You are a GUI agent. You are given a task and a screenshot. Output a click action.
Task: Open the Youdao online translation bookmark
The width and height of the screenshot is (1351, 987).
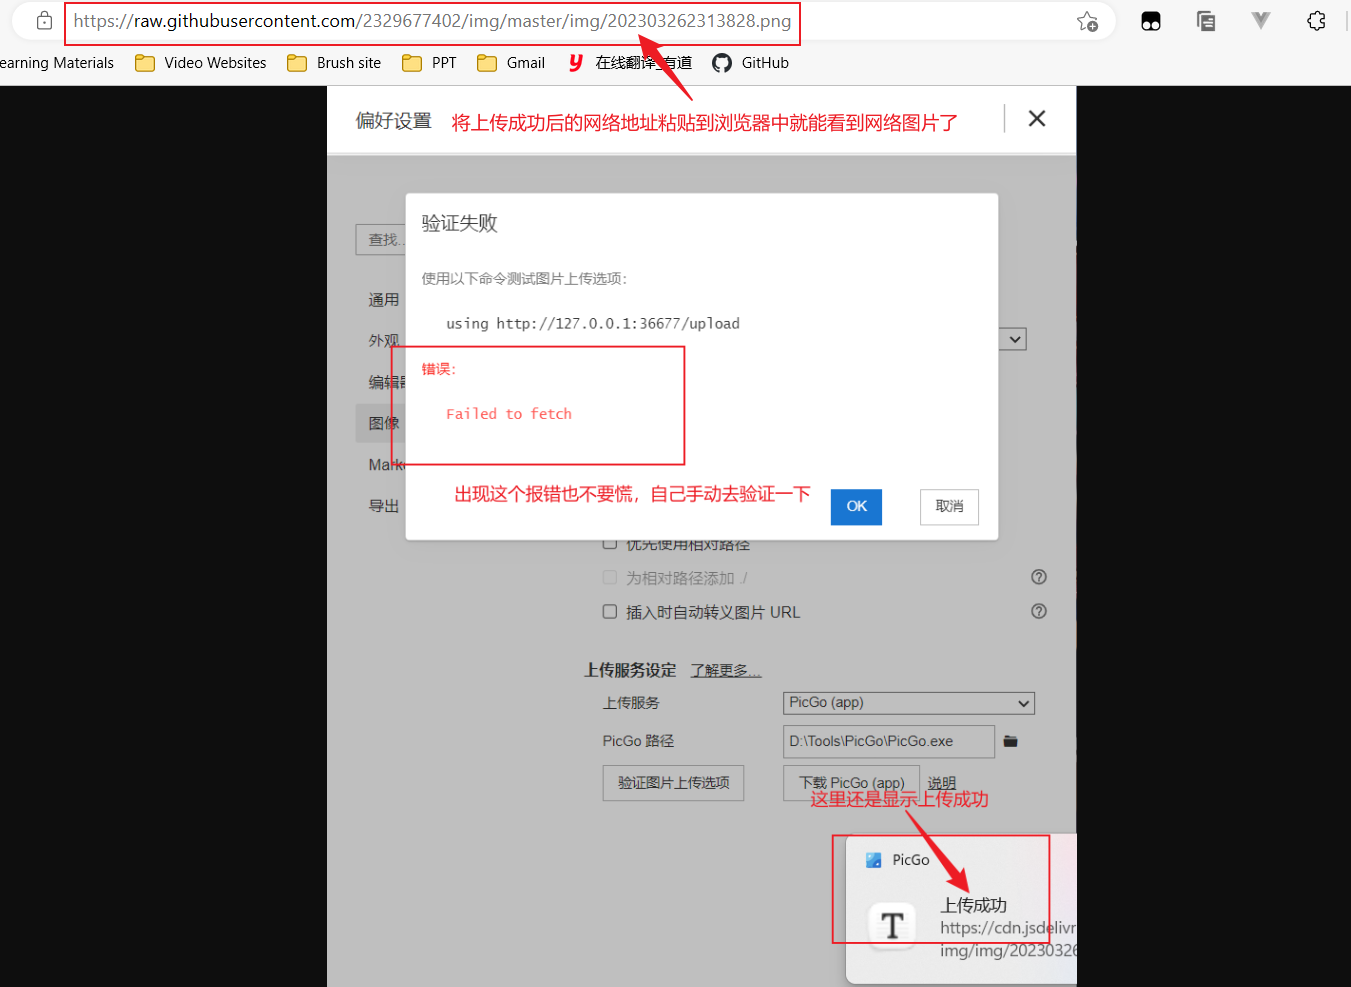[x=630, y=63]
